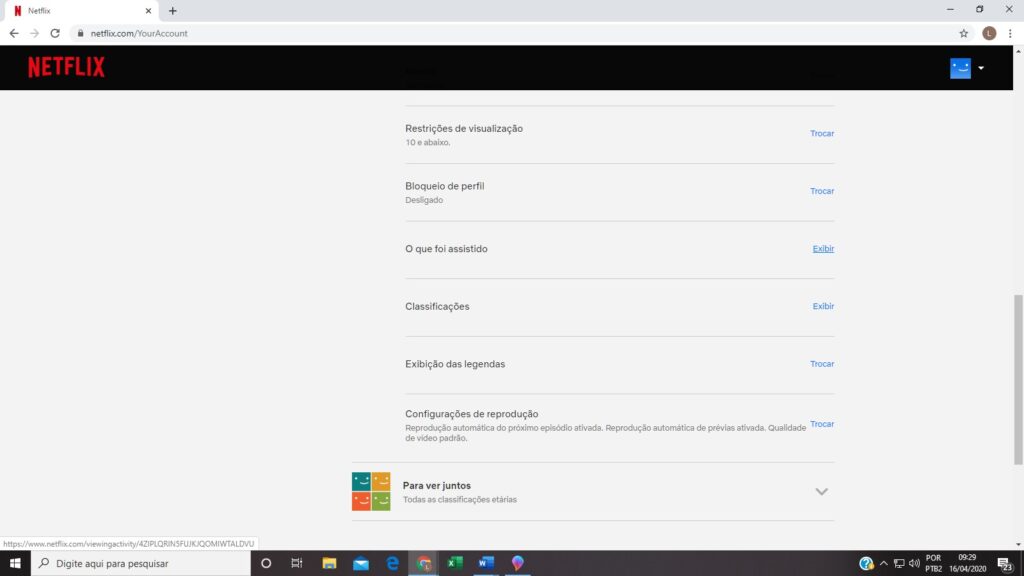Reload the Netflix page
The width and height of the screenshot is (1024, 576).
tap(55, 33)
